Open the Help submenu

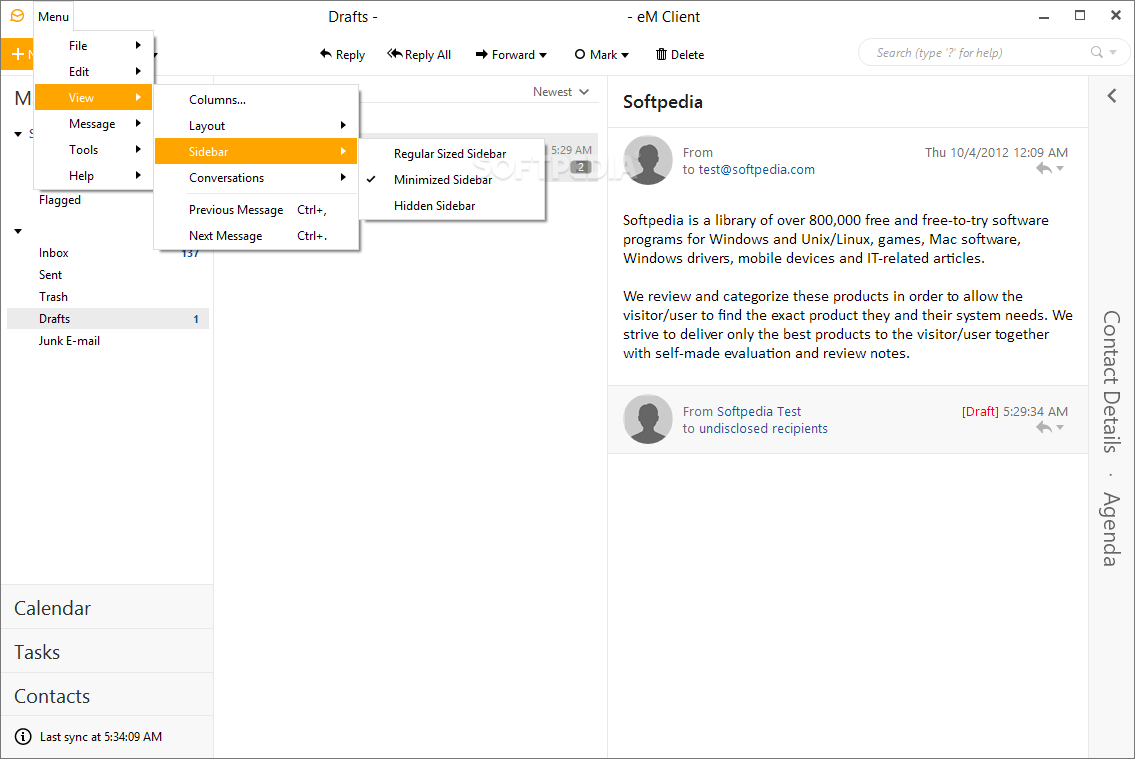pos(93,176)
